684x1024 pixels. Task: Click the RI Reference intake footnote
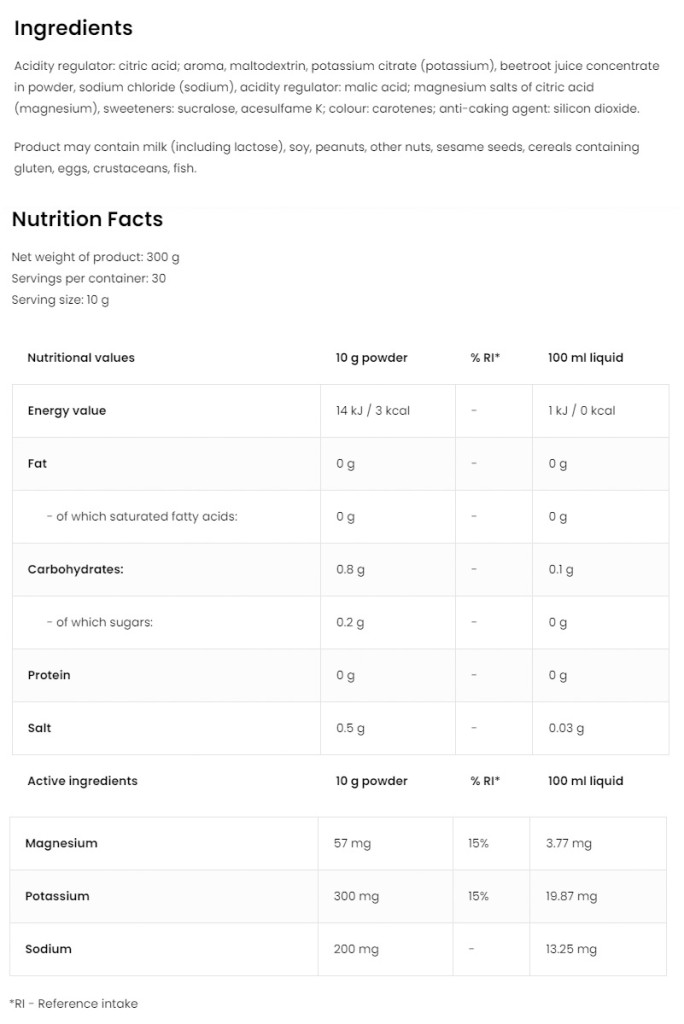point(74,1003)
